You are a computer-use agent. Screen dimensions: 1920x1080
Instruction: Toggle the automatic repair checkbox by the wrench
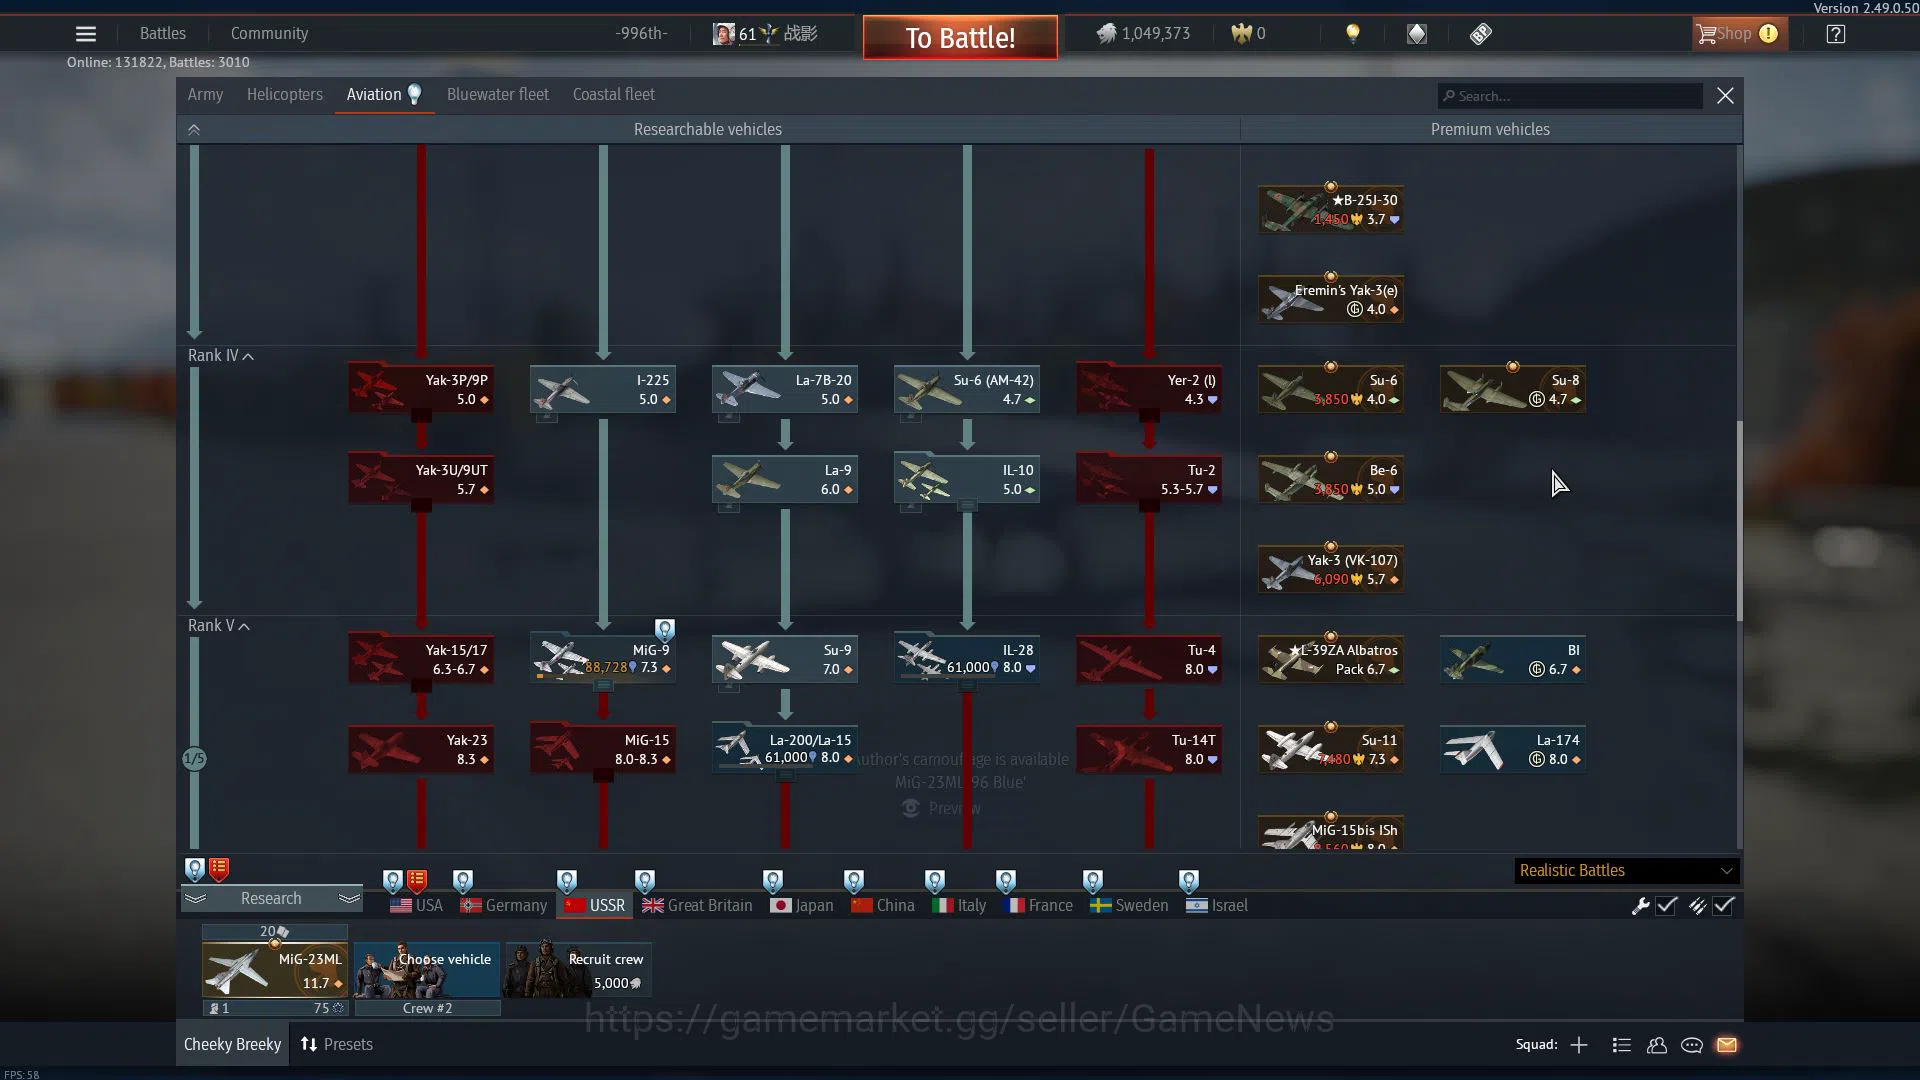pos(1666,906)
